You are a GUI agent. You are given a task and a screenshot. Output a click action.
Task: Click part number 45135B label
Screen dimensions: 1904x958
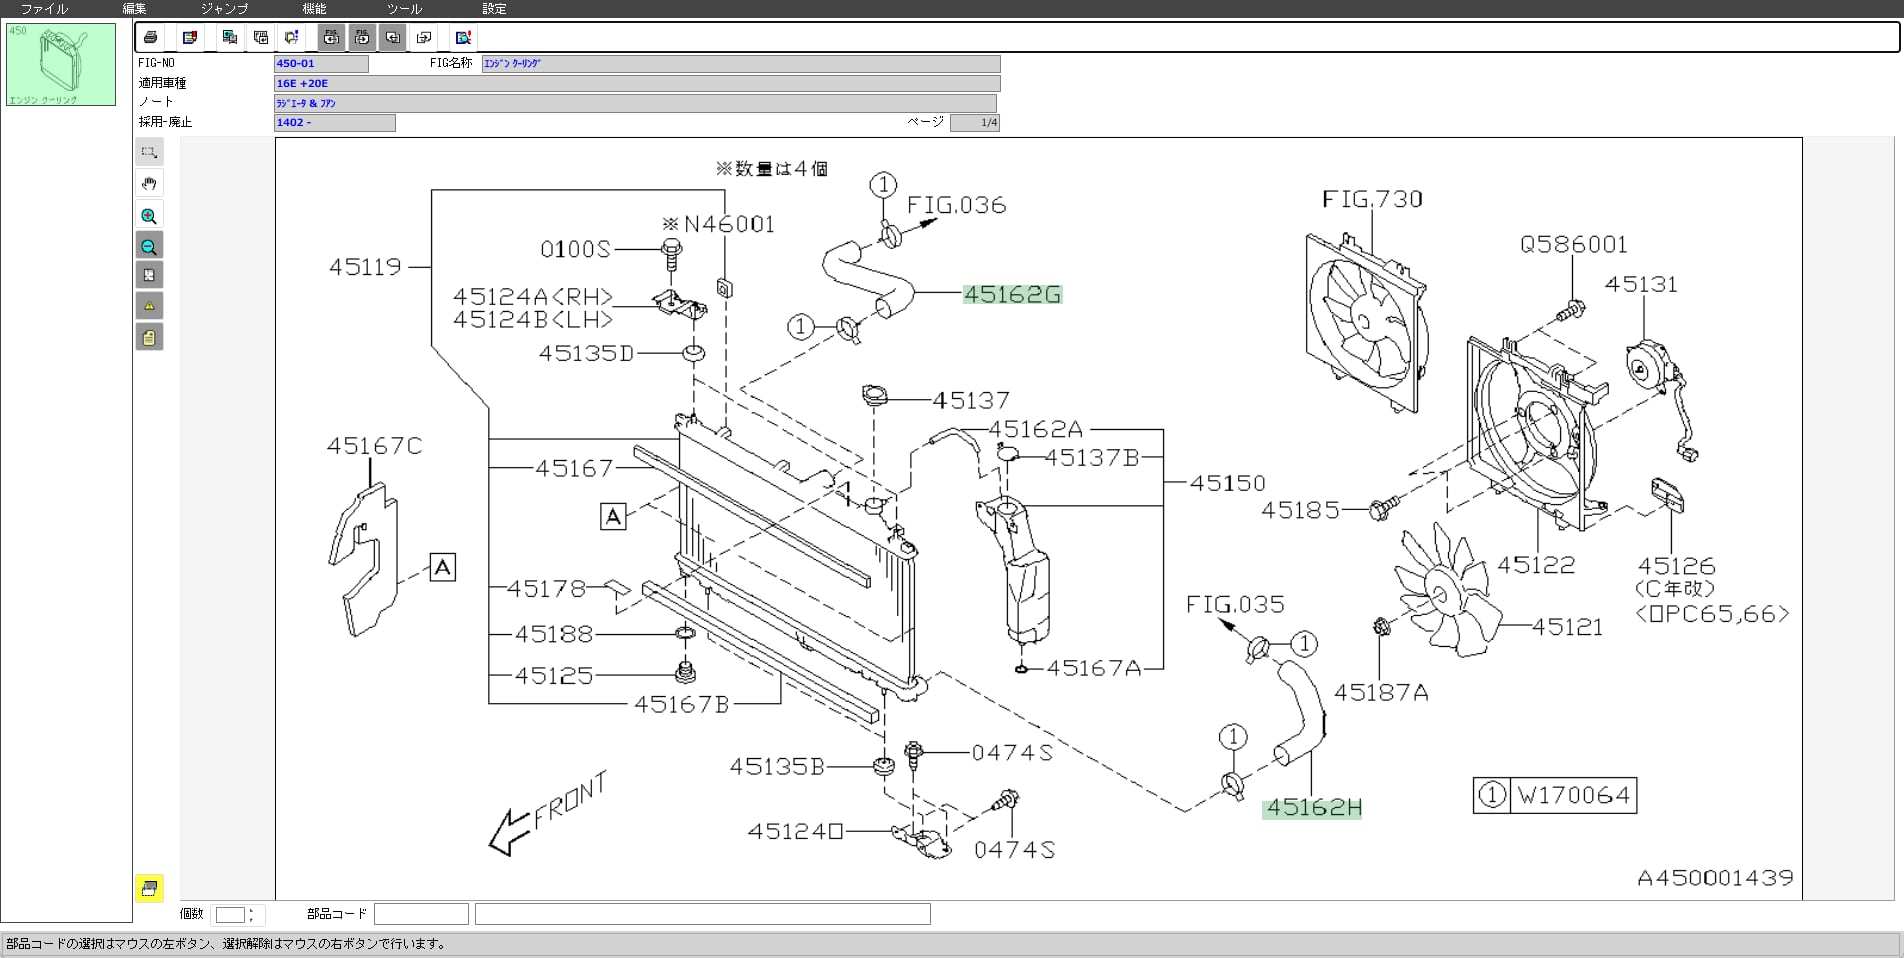coord(777,767)
